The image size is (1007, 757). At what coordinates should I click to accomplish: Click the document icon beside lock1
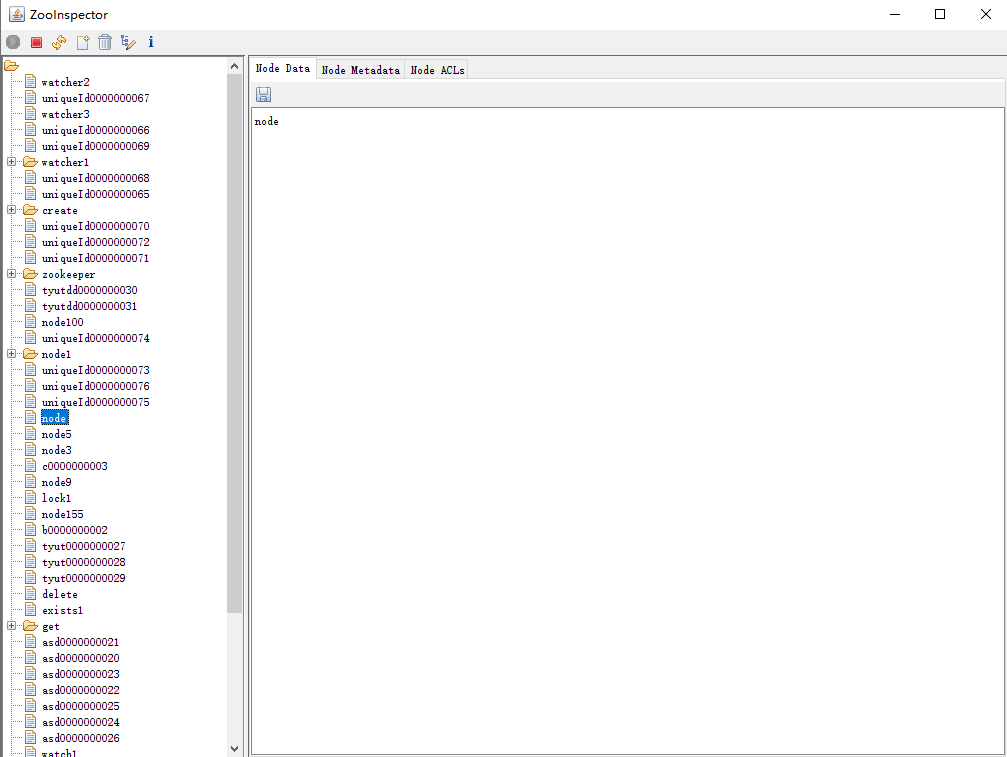point(30,498)
